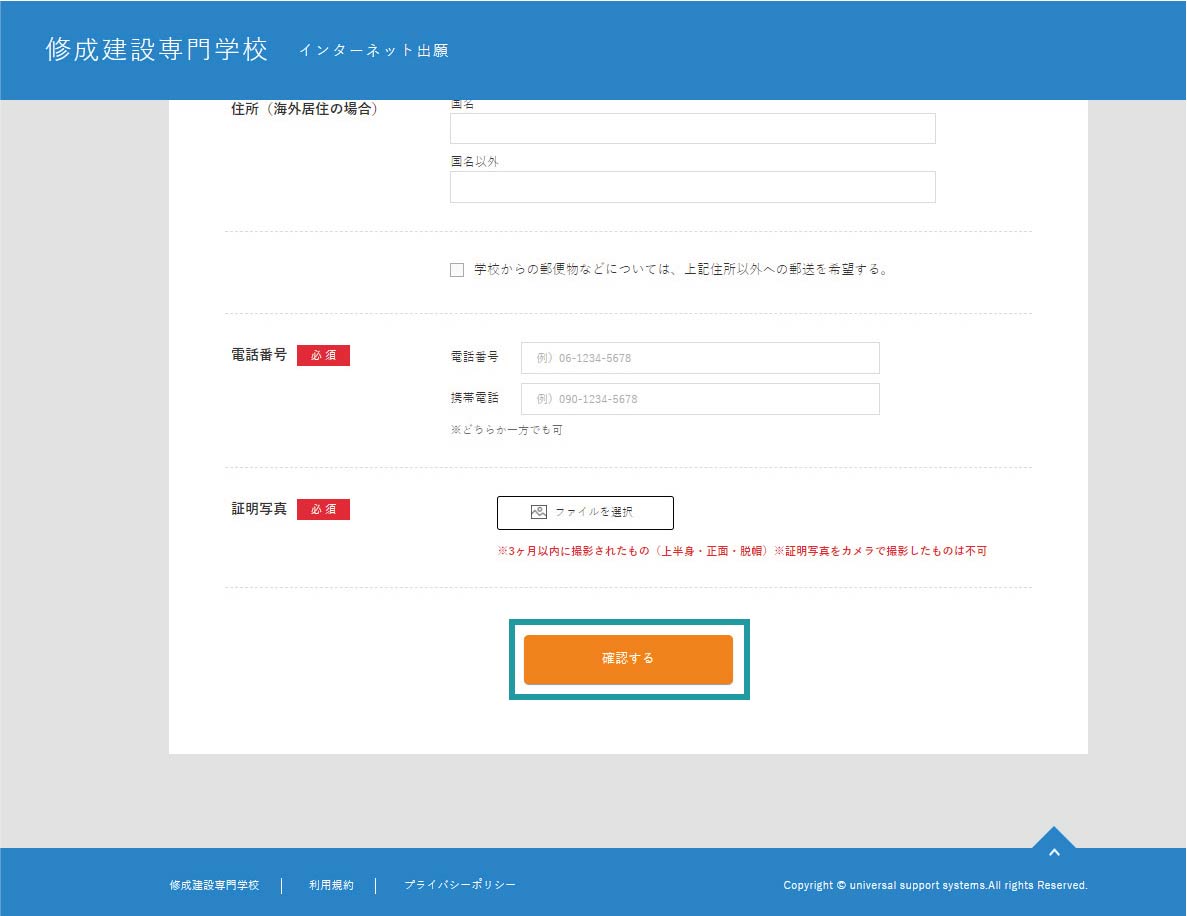Open the 修成建設専門学校 footer link
Viewport: 1187px width, 916px height.
pos(214,885)
